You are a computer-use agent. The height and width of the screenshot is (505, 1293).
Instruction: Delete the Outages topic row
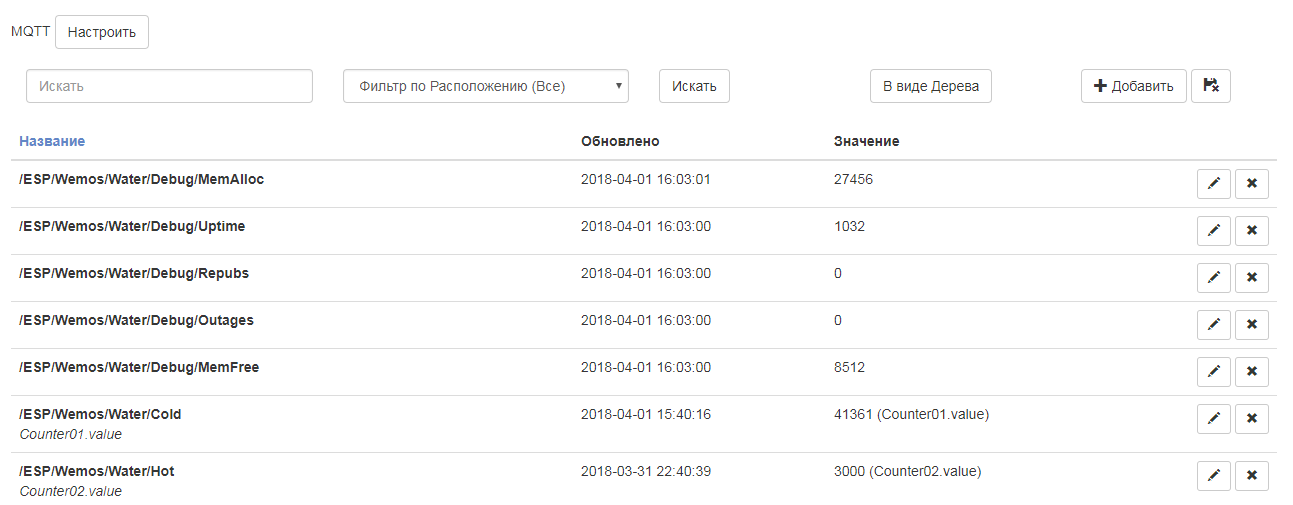tap(1251, 325)
